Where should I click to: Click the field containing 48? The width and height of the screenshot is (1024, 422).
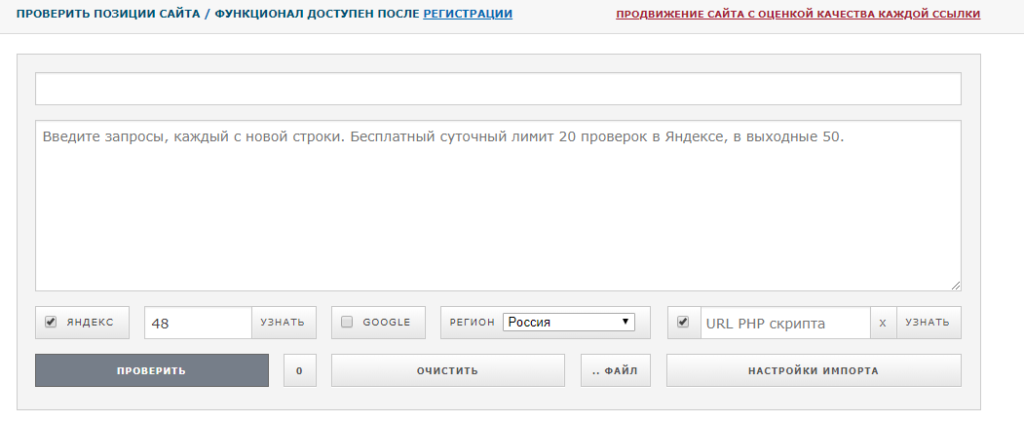click(x=198, y=323)
